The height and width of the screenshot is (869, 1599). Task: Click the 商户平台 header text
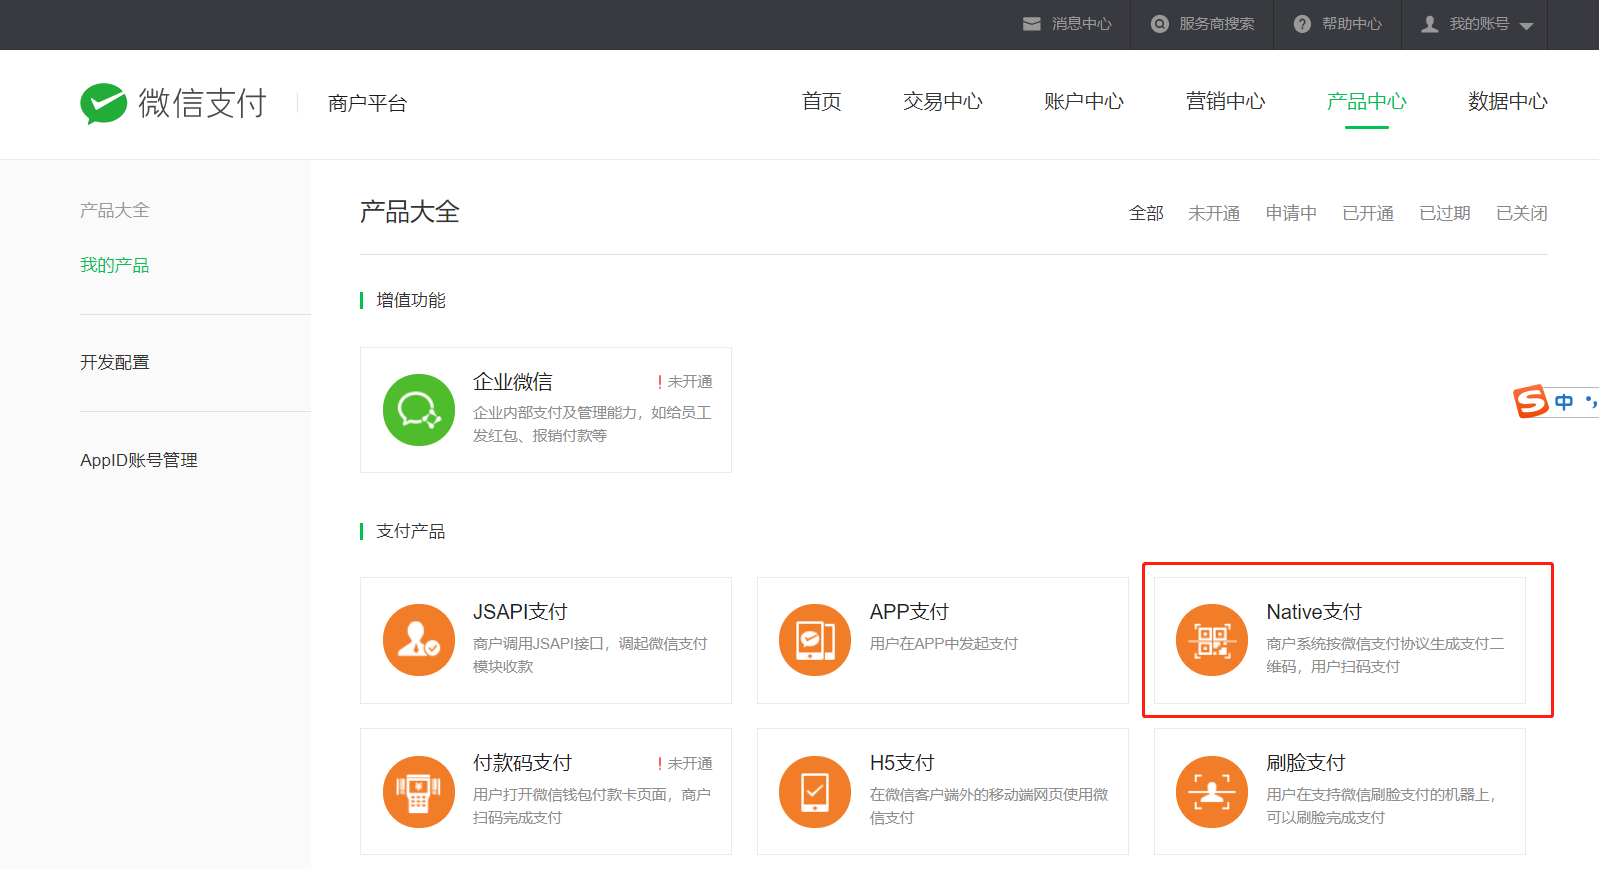tap(368, 103)
